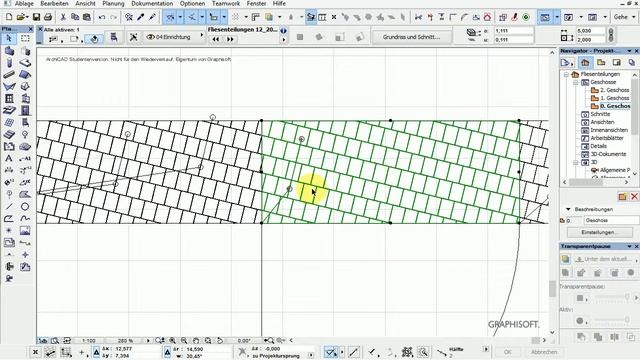
Task: Open the scale 1:100 dropdown
Action: click(89, 340)
